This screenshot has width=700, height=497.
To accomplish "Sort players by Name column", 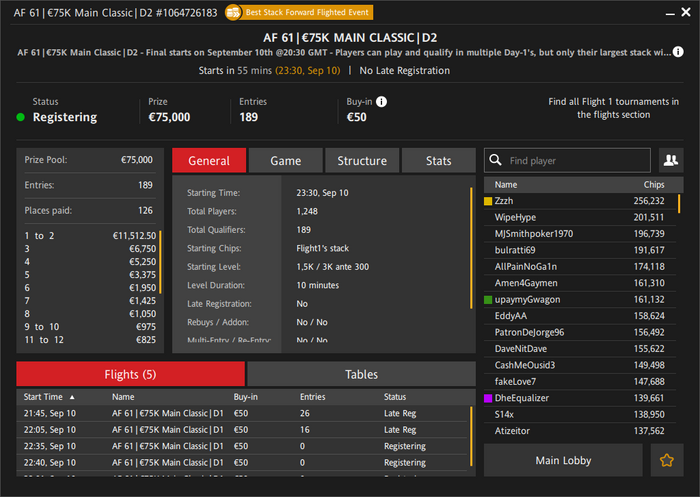I will click(x=506, y=184).
